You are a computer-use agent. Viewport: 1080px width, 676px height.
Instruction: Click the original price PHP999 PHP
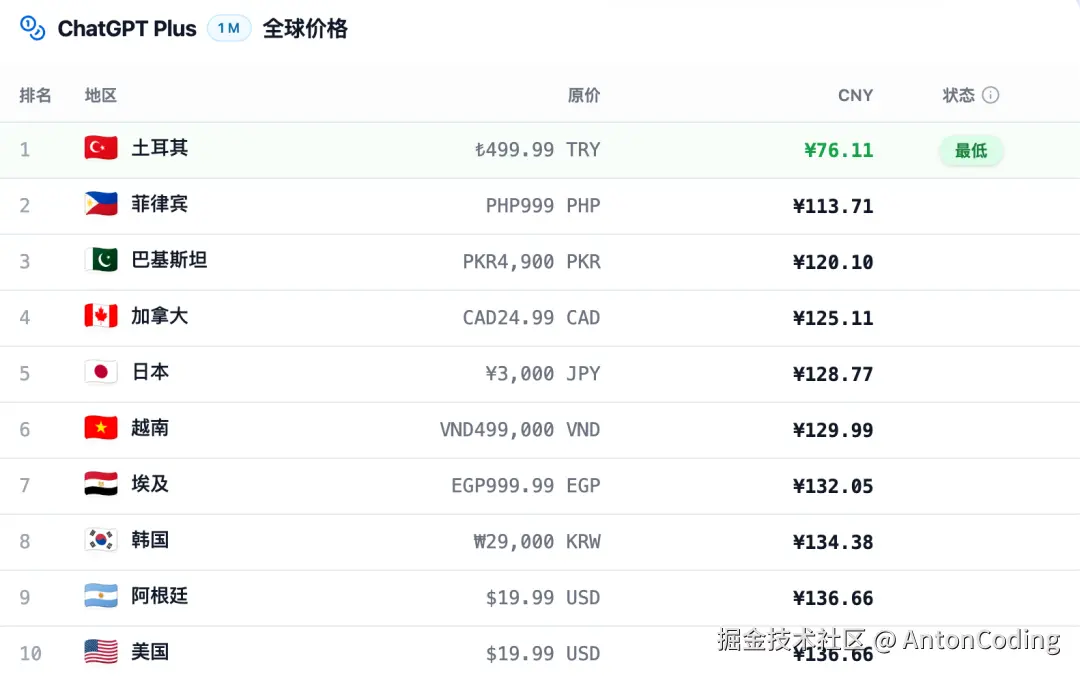click(543, 205)
